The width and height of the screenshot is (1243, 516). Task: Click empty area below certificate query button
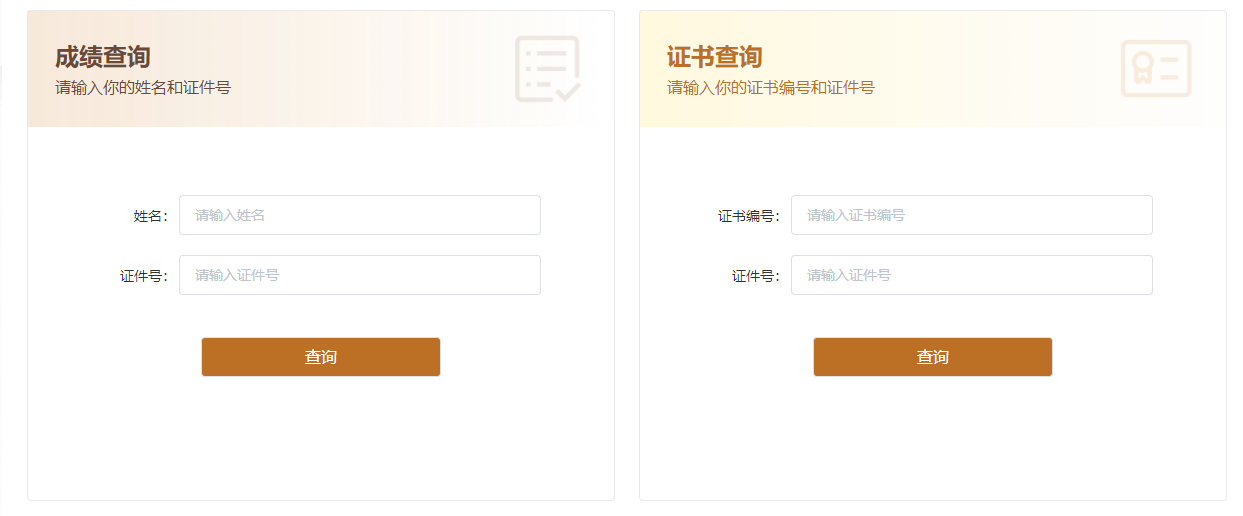932,440
